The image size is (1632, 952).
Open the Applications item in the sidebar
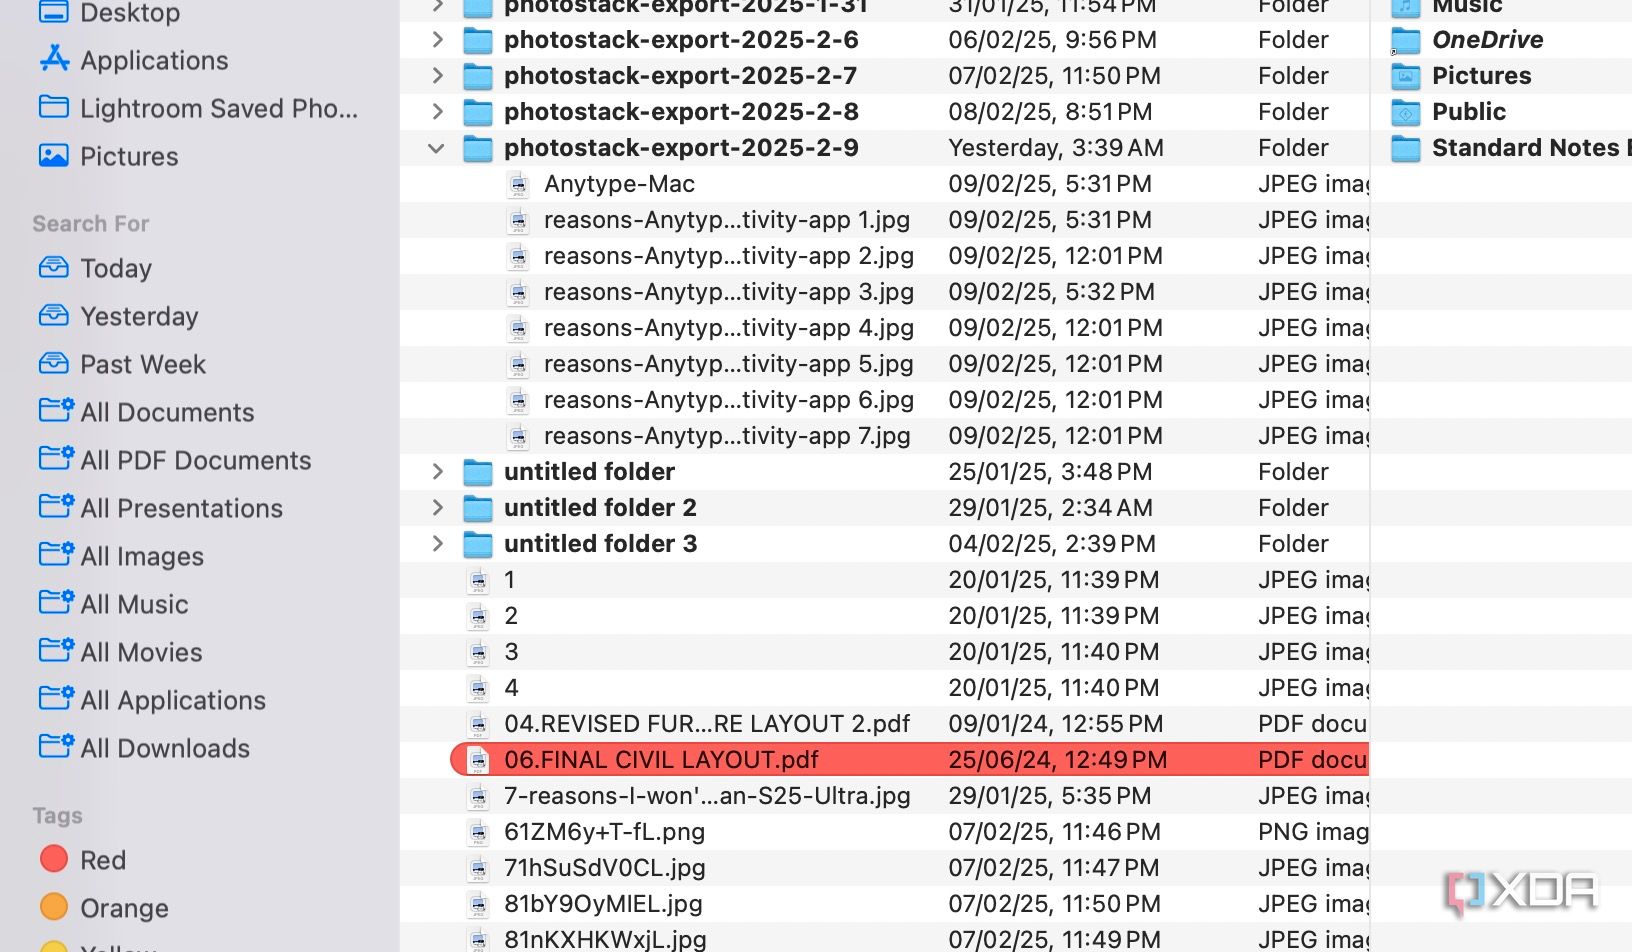coord(154,60)
